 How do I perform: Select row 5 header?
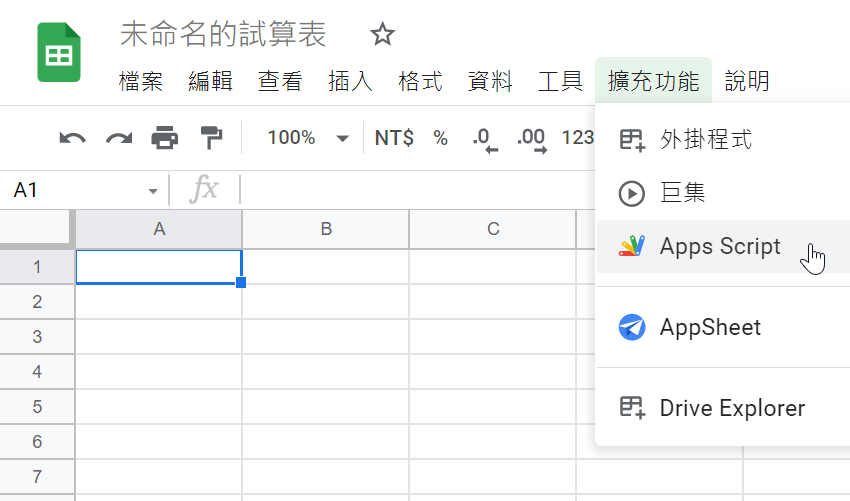click(37, 407)
